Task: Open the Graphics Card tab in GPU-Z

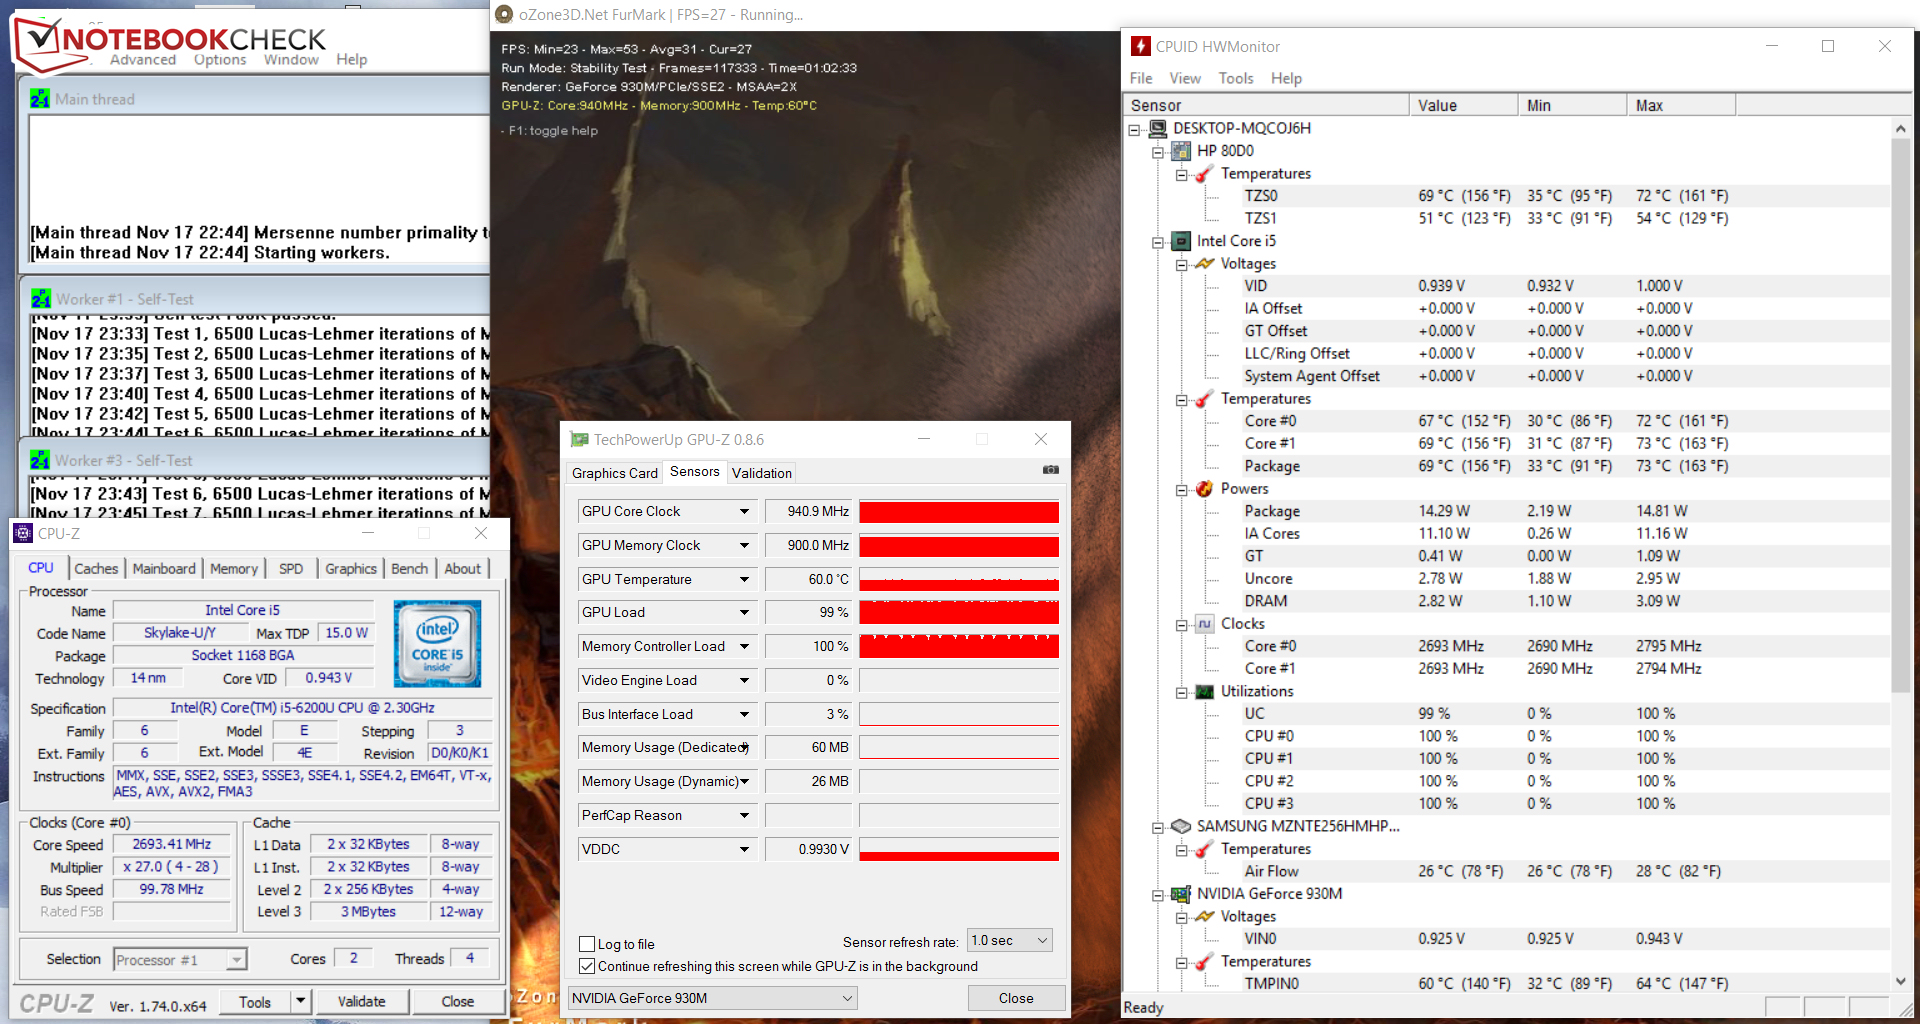Action: pyautogui.click(x=615, y=473)
